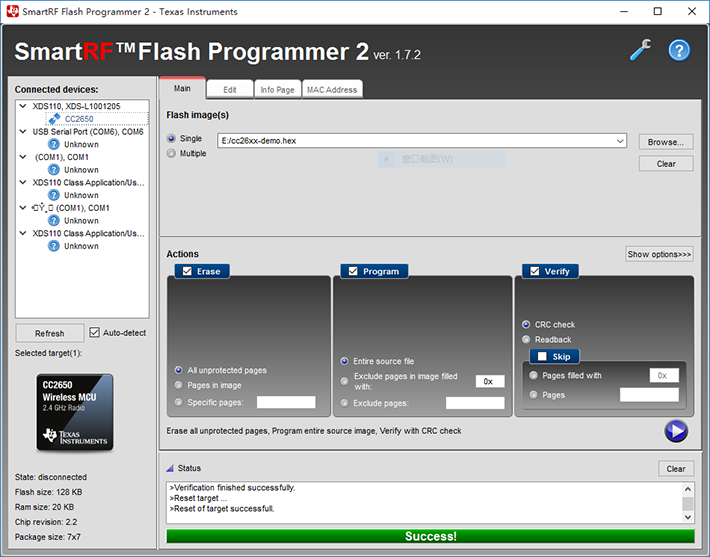Click the Browse... button

(x=666, y=142)
